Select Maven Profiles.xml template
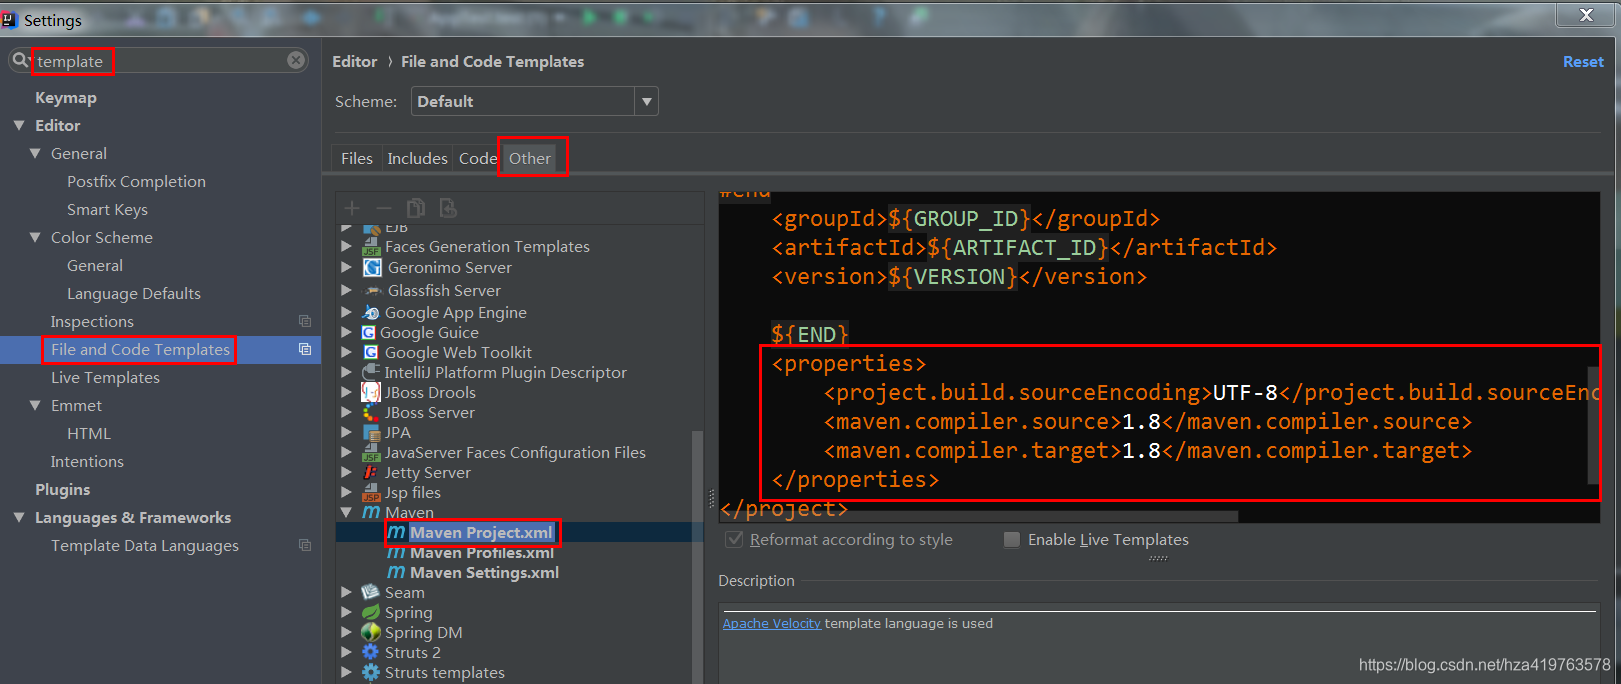Screen dimensions: 1621x684 (481, 553)
